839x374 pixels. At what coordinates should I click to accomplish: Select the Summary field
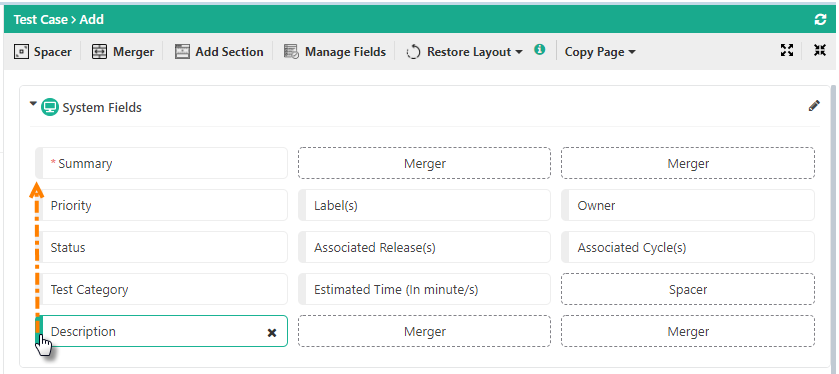click(x=162, y=163)
